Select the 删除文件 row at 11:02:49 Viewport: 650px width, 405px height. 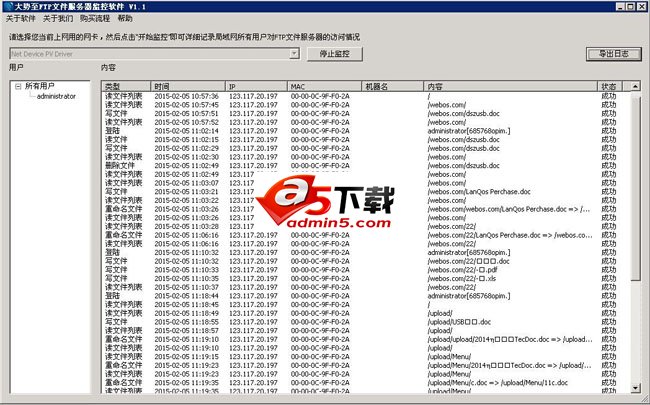click(x=366, y=165)
